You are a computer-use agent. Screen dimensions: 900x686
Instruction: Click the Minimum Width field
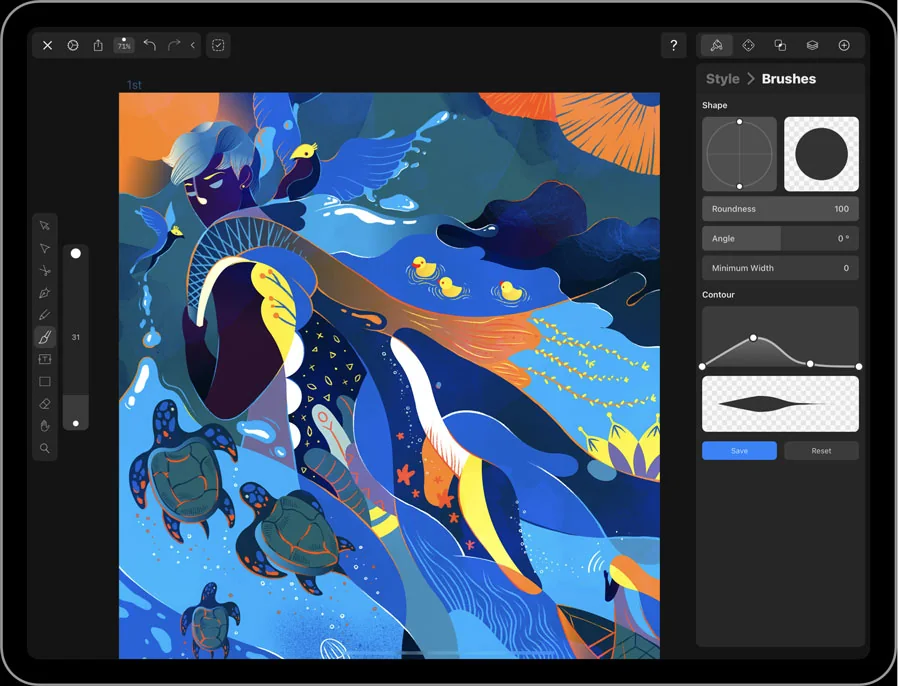(x=780, y=268)
